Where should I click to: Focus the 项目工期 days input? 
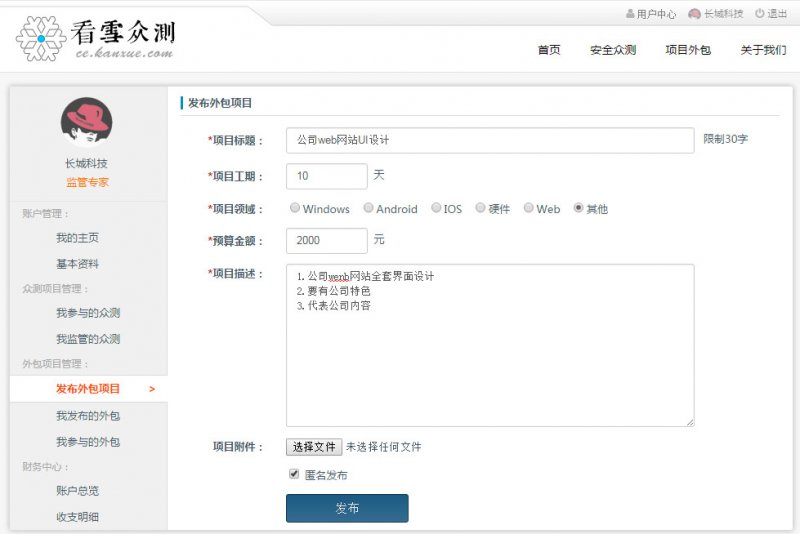pos(327,176)
